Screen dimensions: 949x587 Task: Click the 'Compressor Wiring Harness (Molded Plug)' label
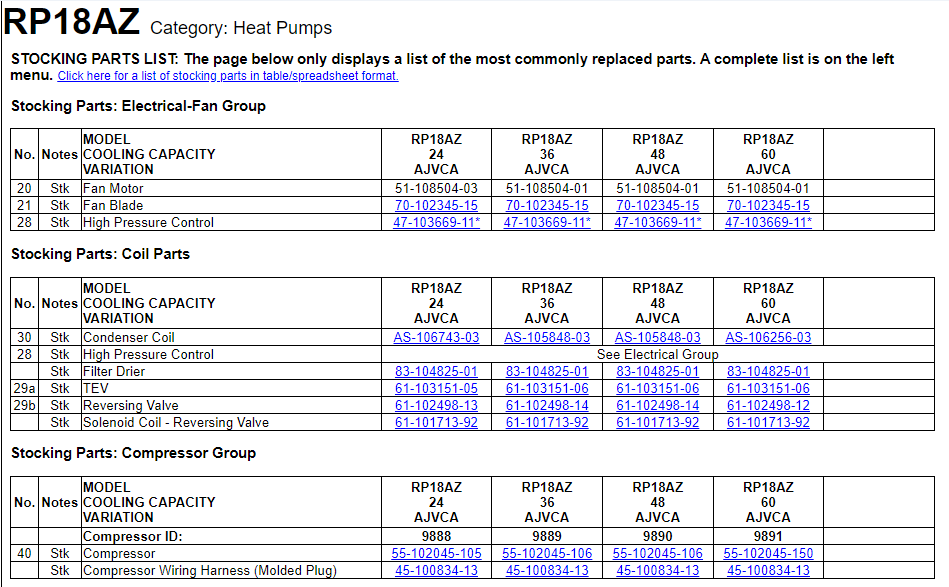point(209,570)
